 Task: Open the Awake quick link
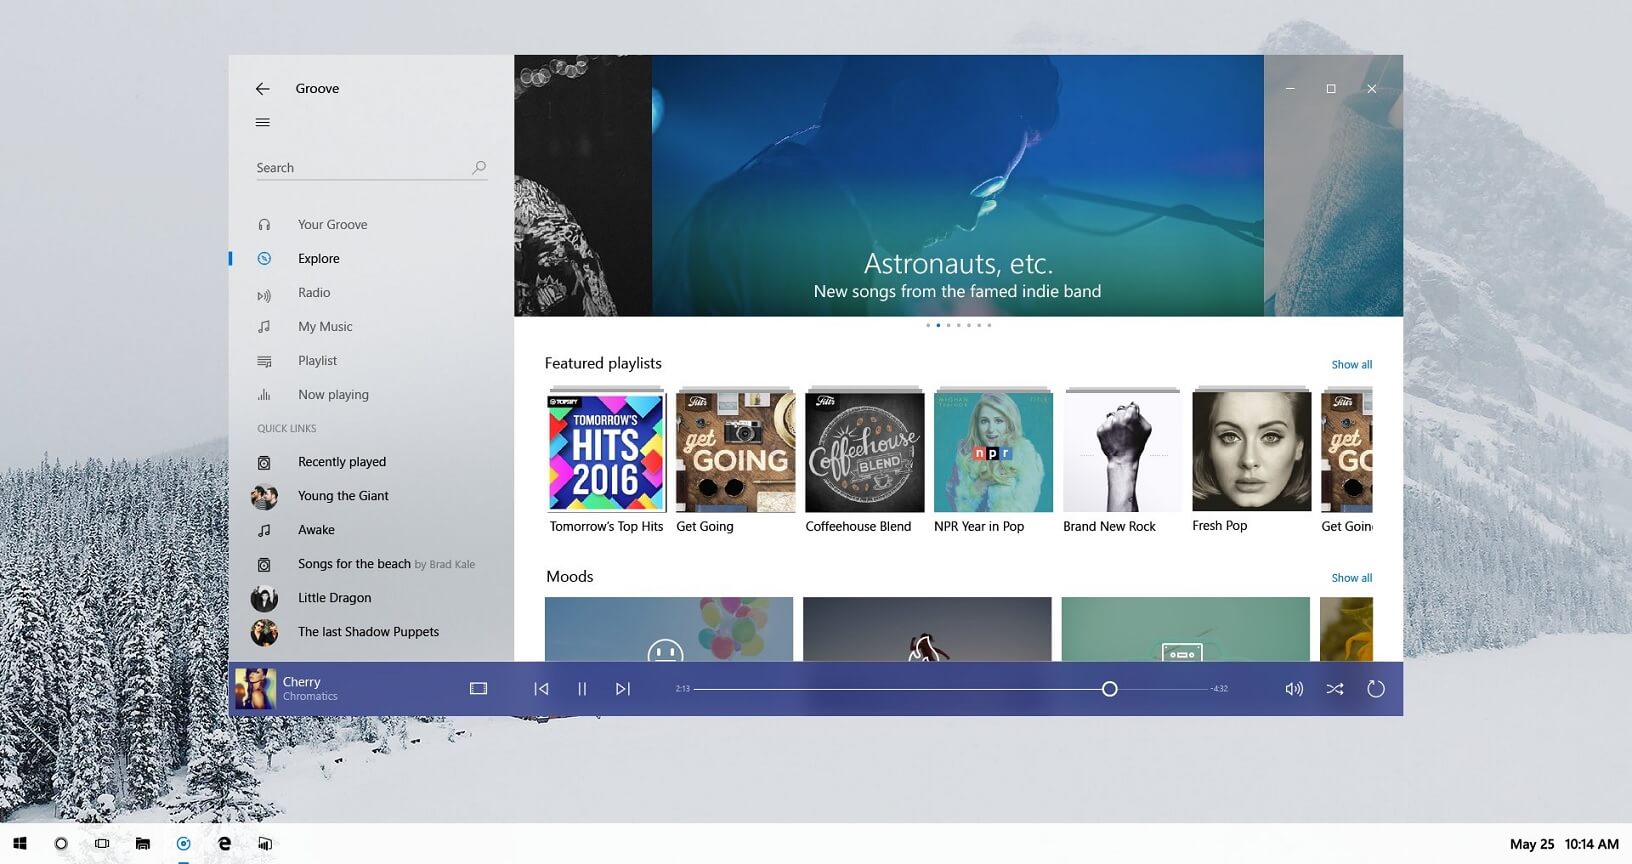tap(316, 530)
